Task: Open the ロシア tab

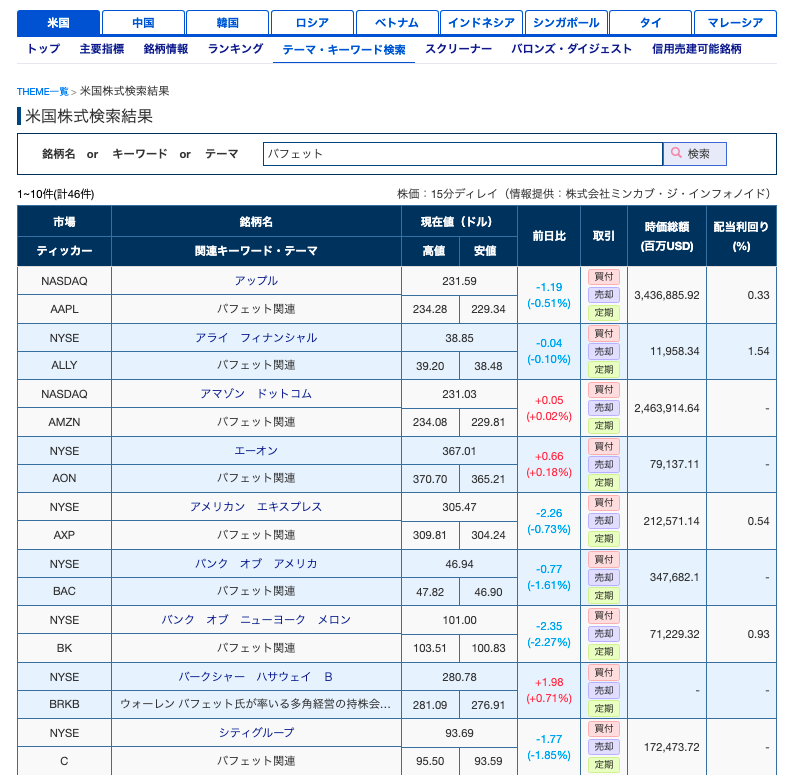Action: point(312,23)
